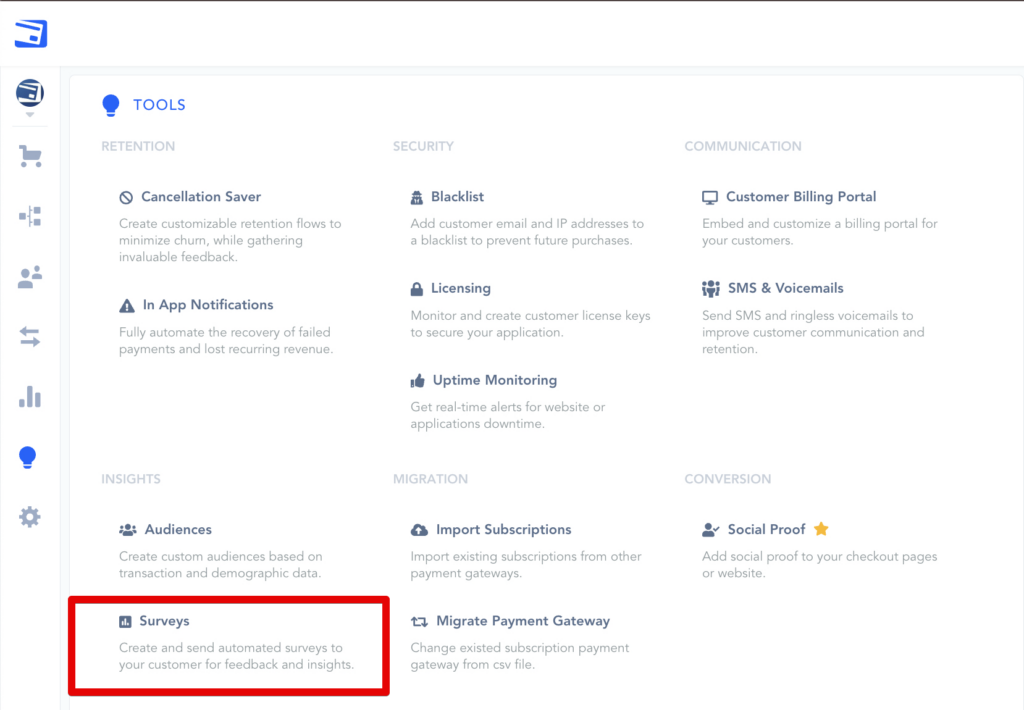This screenshot has width=1024, height=710.
Task: Open the funnel flow sidebar icon
Action: 30,216
